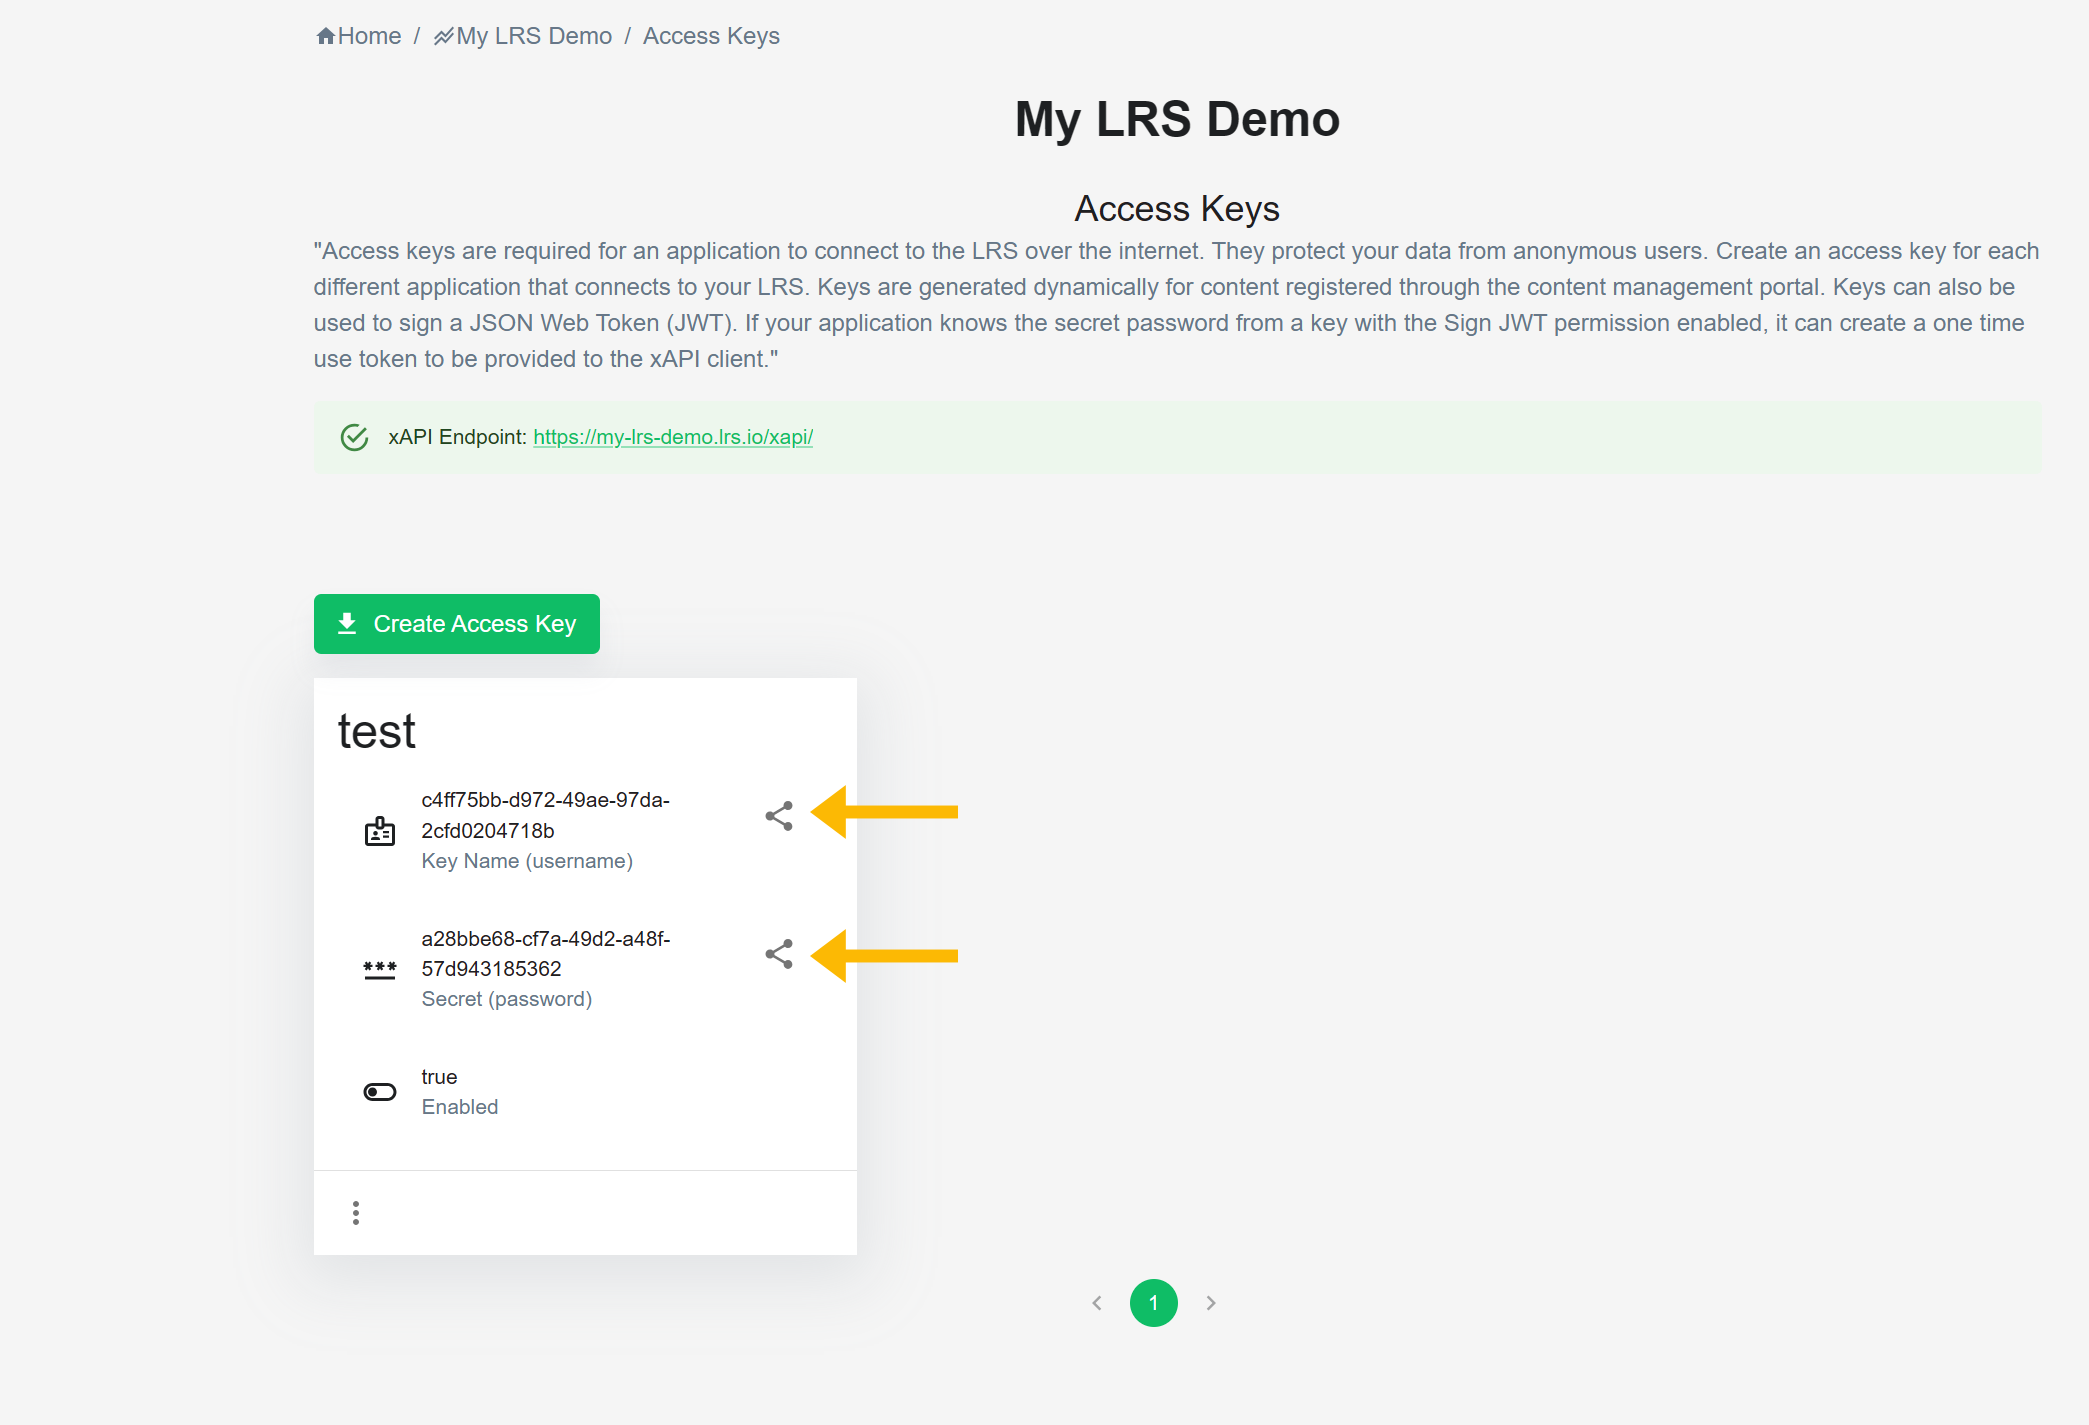Screen dimensions: 2089x1425
Task: Click the green checkmark icon near xAPI Endpoint
Action: pos(354,437)
